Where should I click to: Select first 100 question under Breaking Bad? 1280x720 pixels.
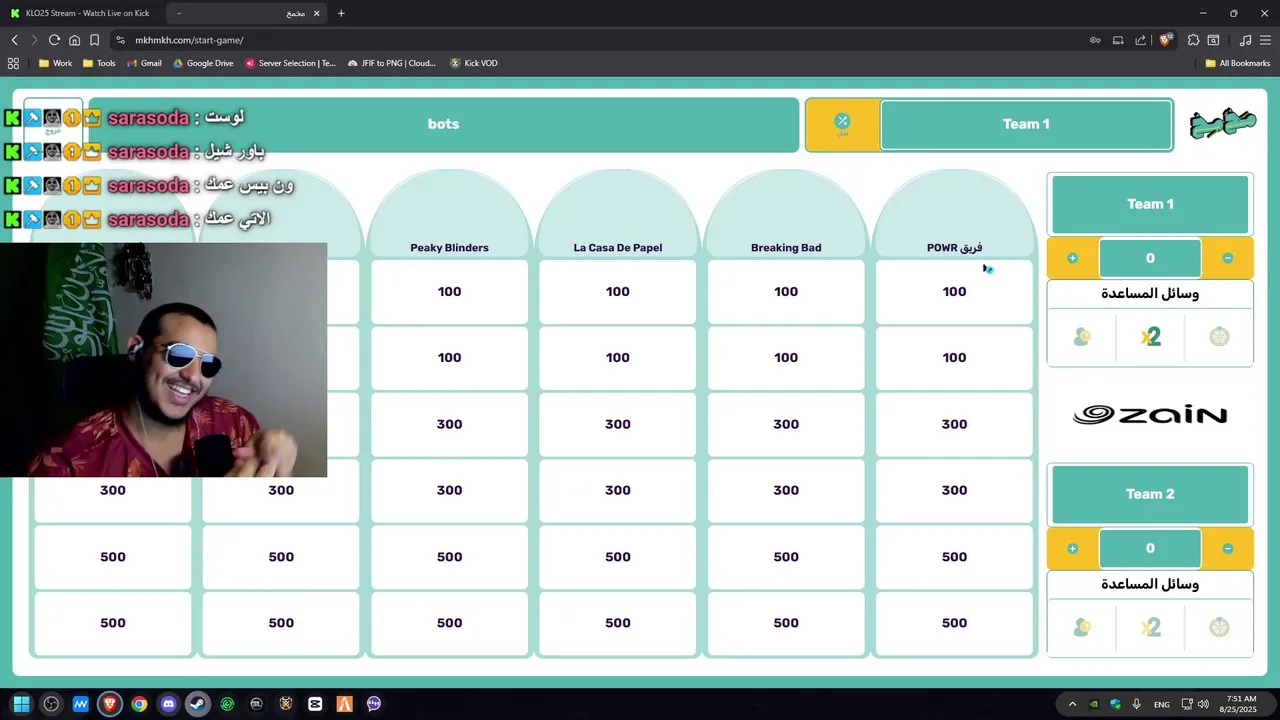786,291
